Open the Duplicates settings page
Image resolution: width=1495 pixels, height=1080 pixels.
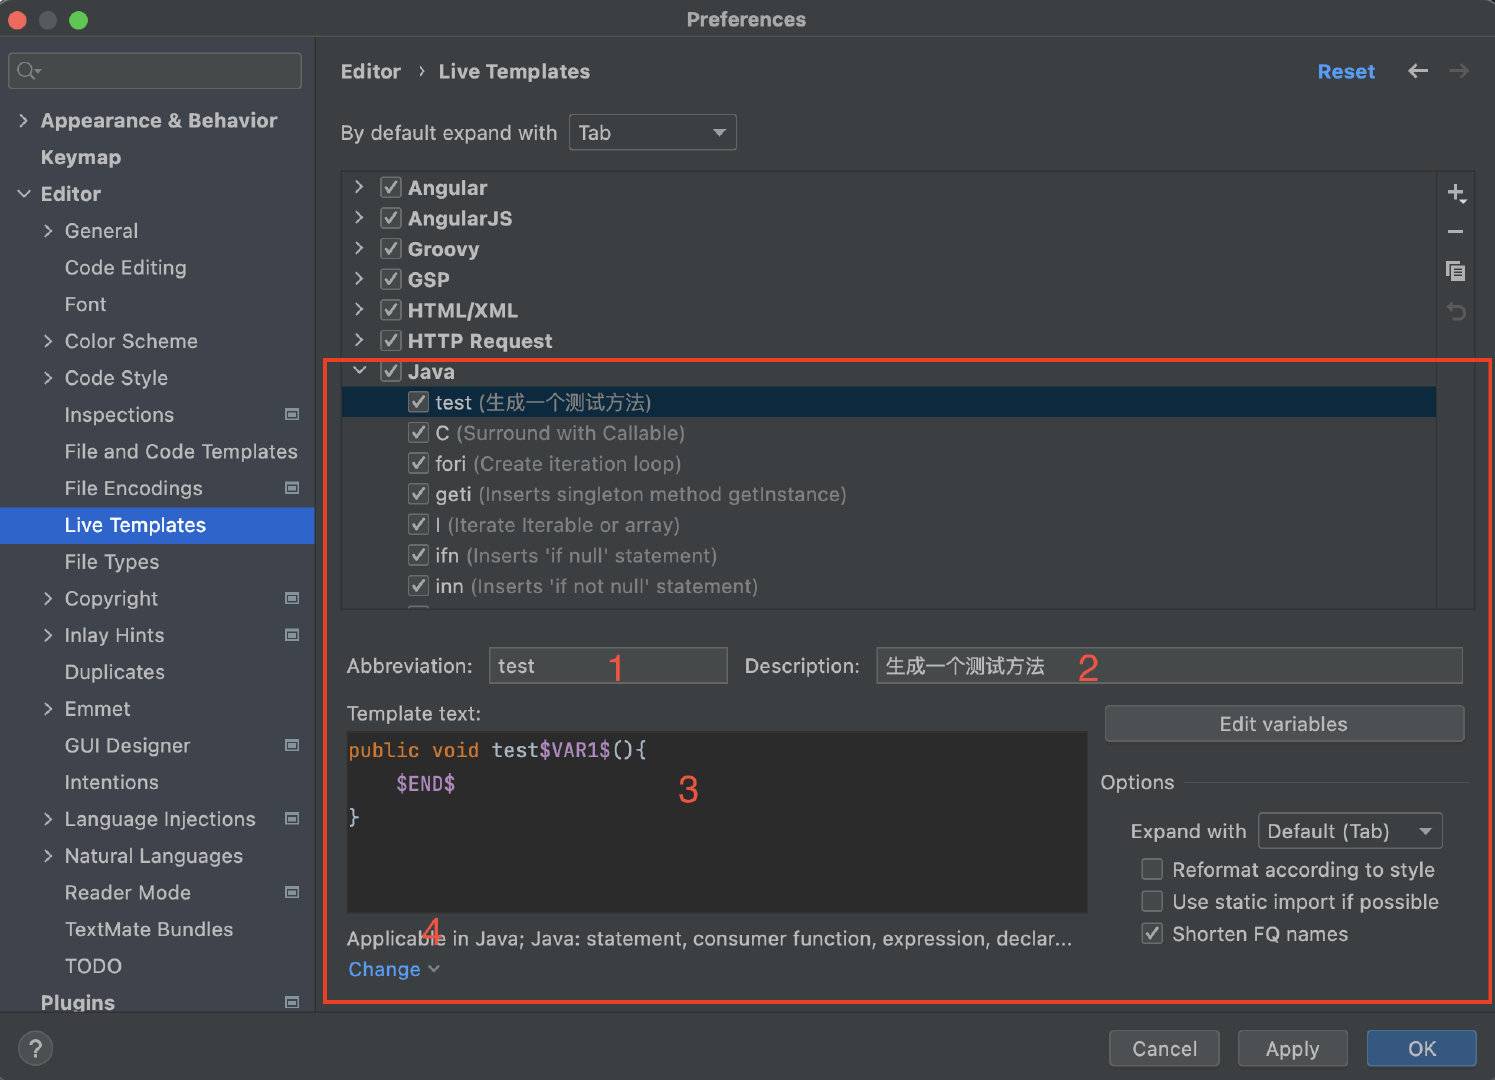click(x=115, y=672)
